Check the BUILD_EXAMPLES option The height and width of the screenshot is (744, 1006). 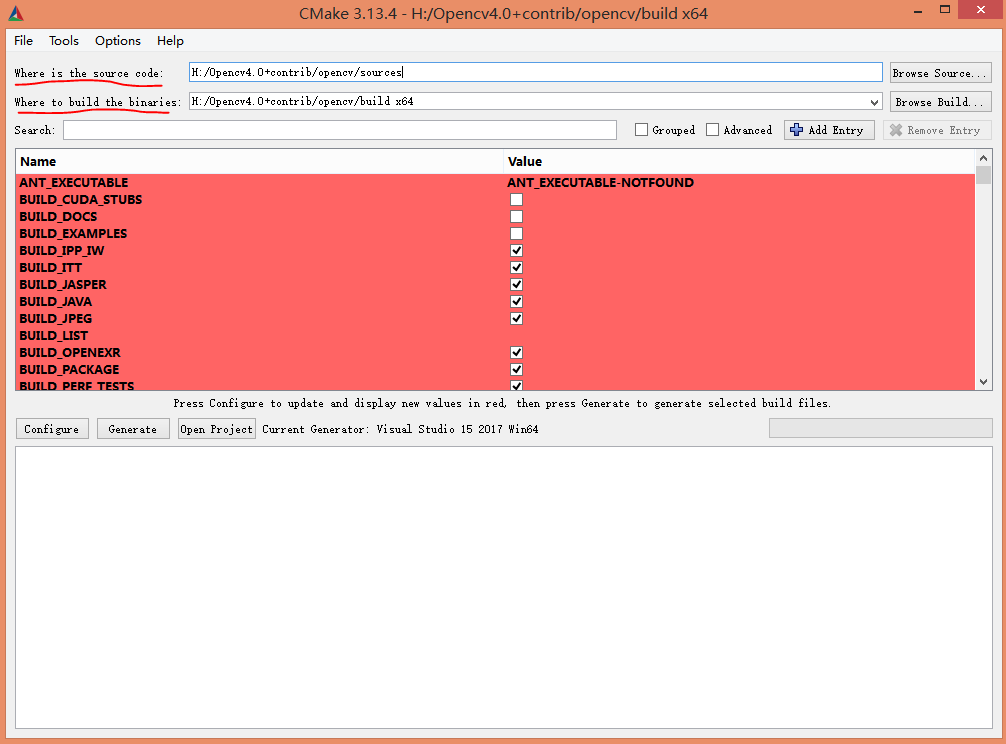[x=516, y=233]
